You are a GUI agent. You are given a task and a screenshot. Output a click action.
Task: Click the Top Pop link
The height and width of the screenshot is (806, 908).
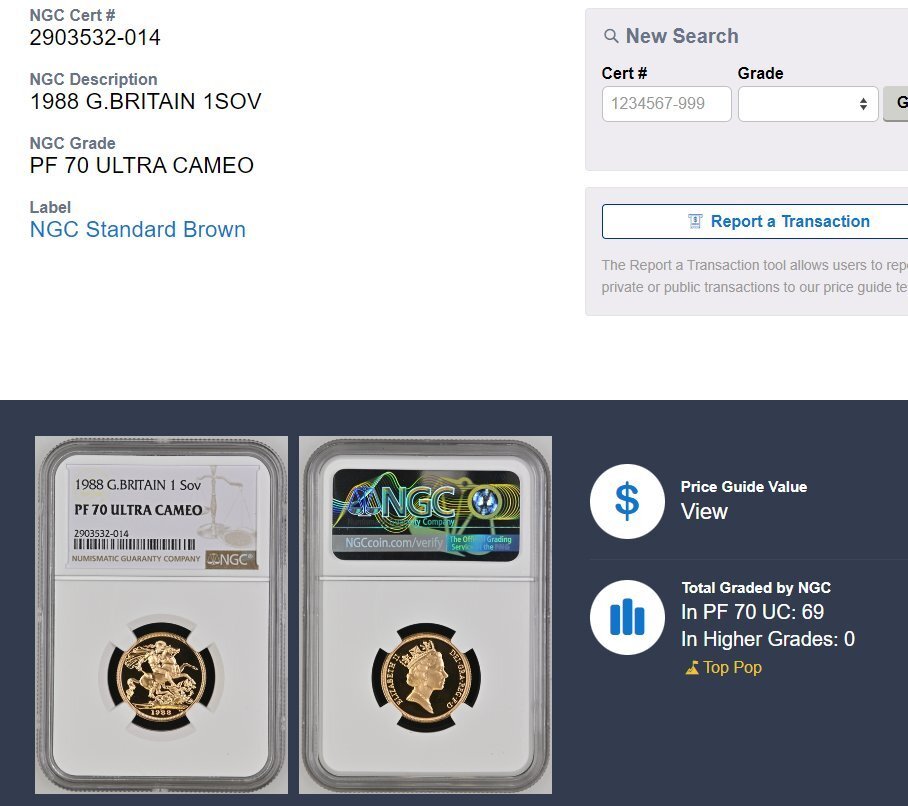(x=733, y=668)
